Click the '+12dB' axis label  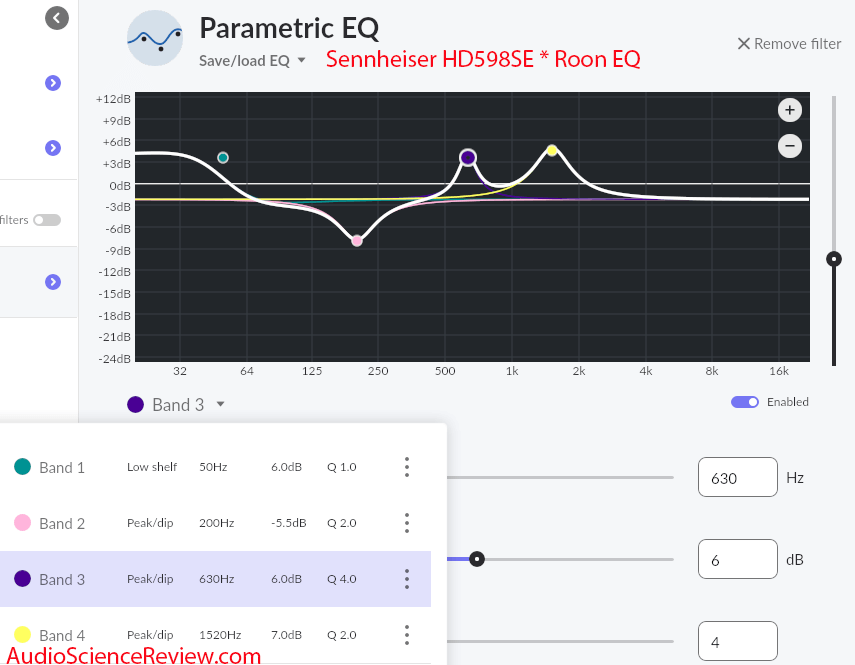click(x=113, y=99)
